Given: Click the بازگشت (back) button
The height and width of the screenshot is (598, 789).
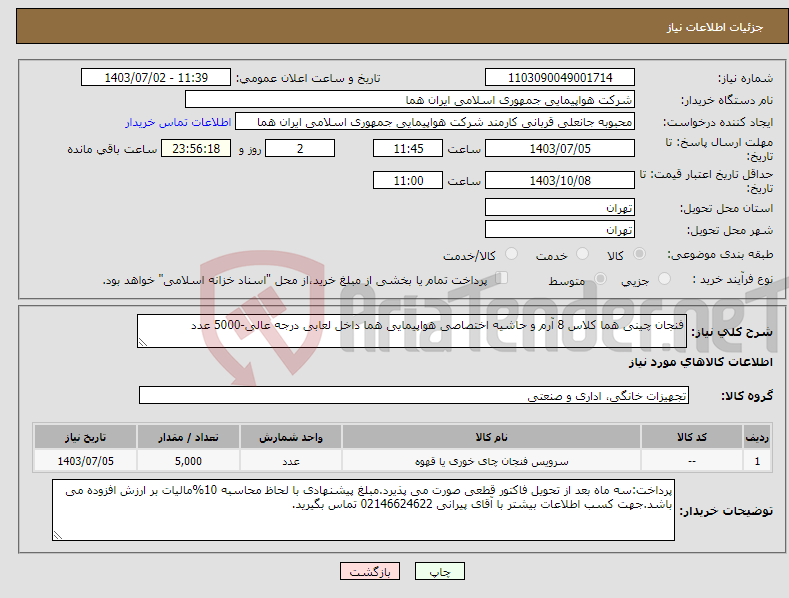Looking at the screenshot, I should [x=370, y=571].
